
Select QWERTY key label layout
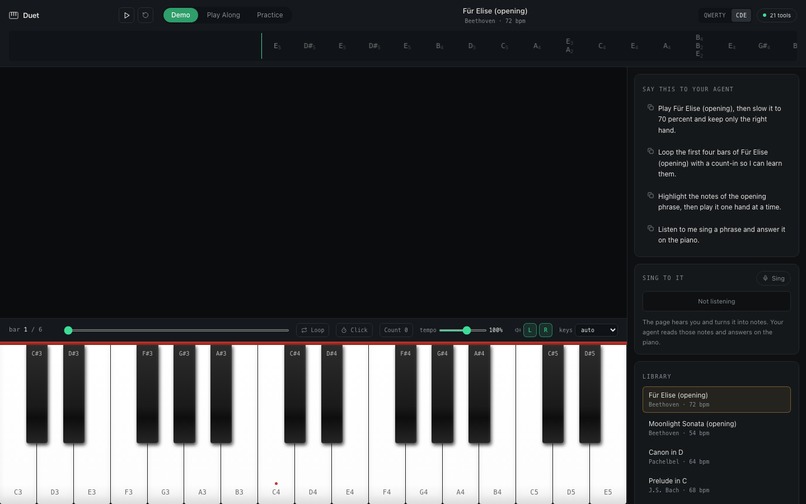[715, 15]
